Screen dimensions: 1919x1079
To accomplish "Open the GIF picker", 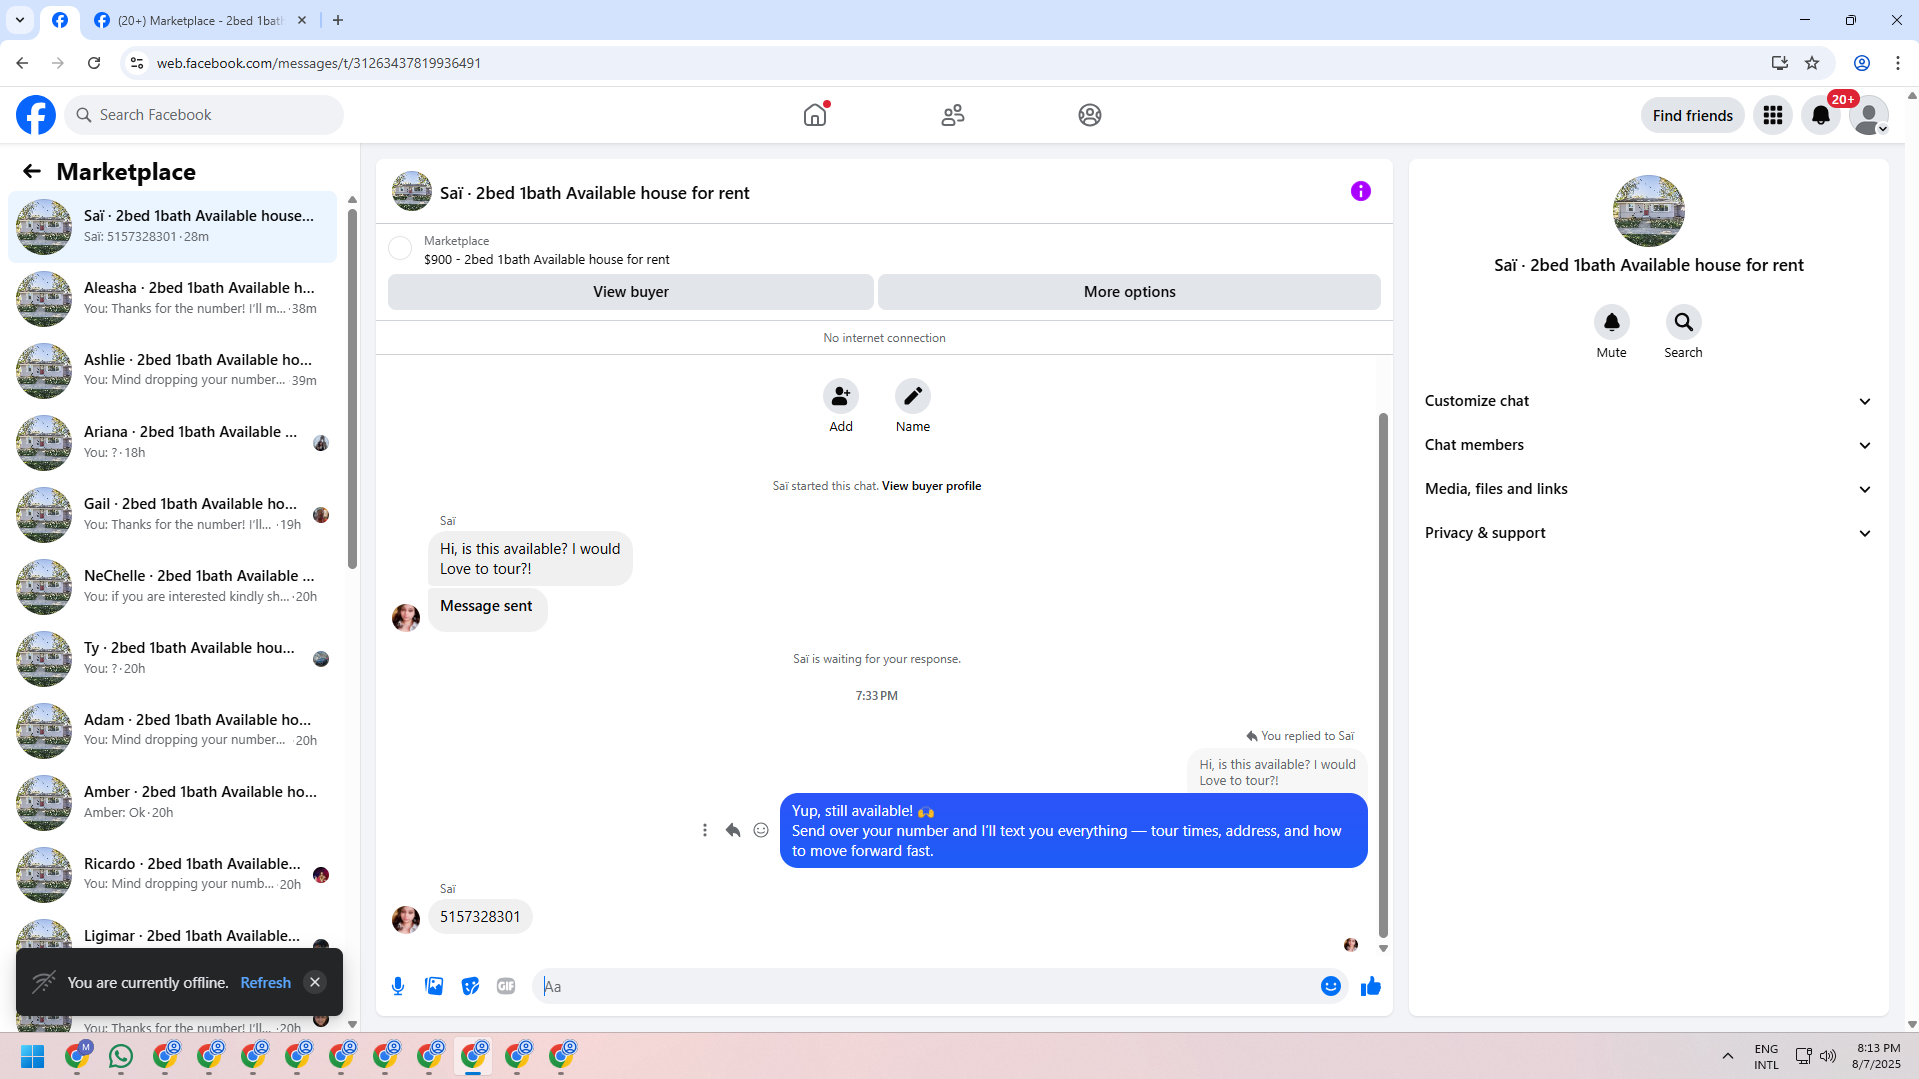I will coord(506,986).
